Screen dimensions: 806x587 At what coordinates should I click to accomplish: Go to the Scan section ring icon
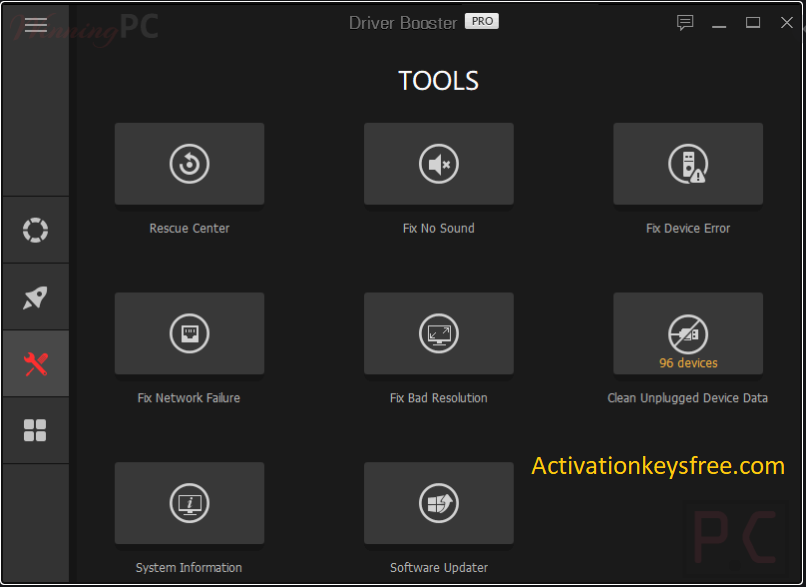coord(35,230)
